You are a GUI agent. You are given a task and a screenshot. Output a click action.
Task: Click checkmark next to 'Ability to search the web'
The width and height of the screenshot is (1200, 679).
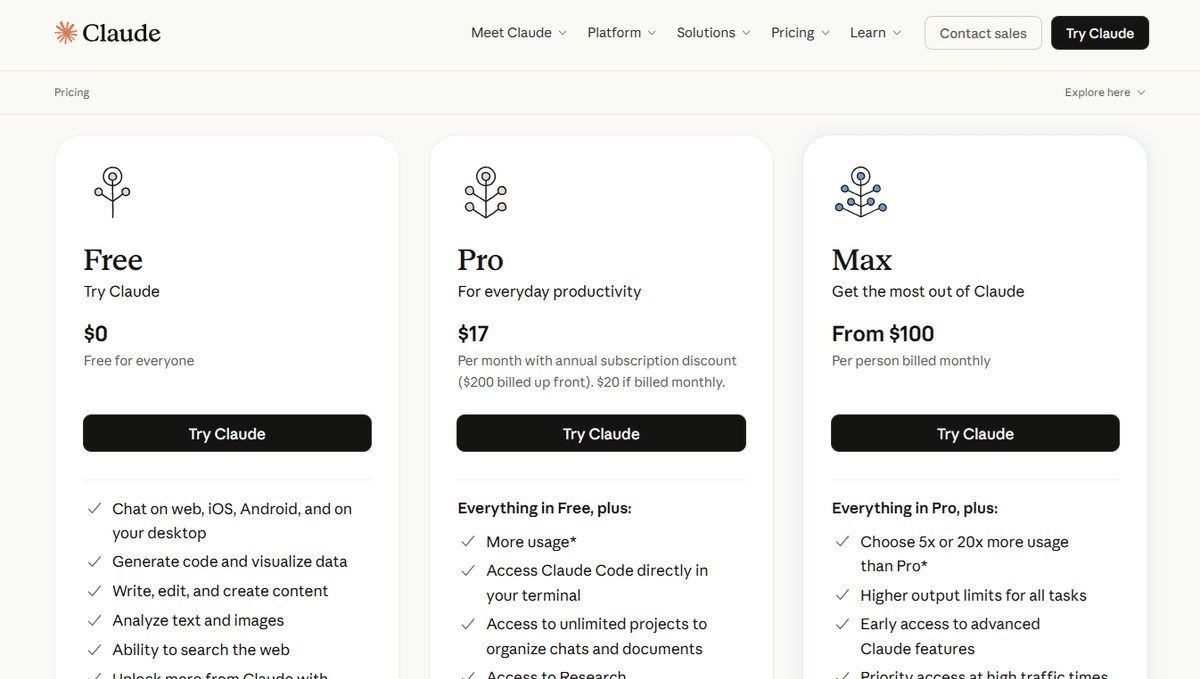click(x=94, y=650)
